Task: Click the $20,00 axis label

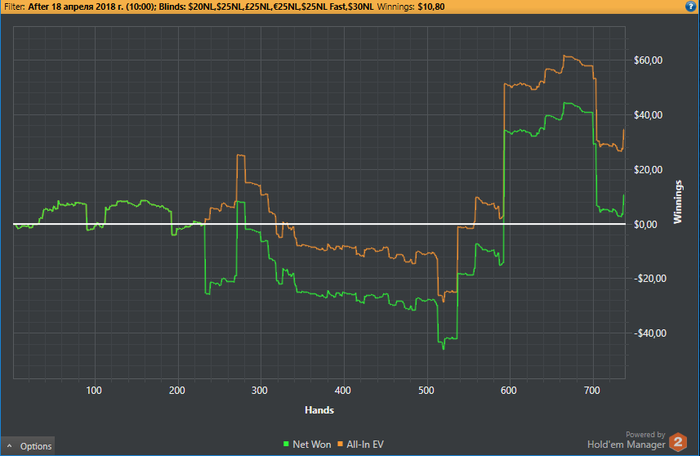Action: (x=648, y=170)
